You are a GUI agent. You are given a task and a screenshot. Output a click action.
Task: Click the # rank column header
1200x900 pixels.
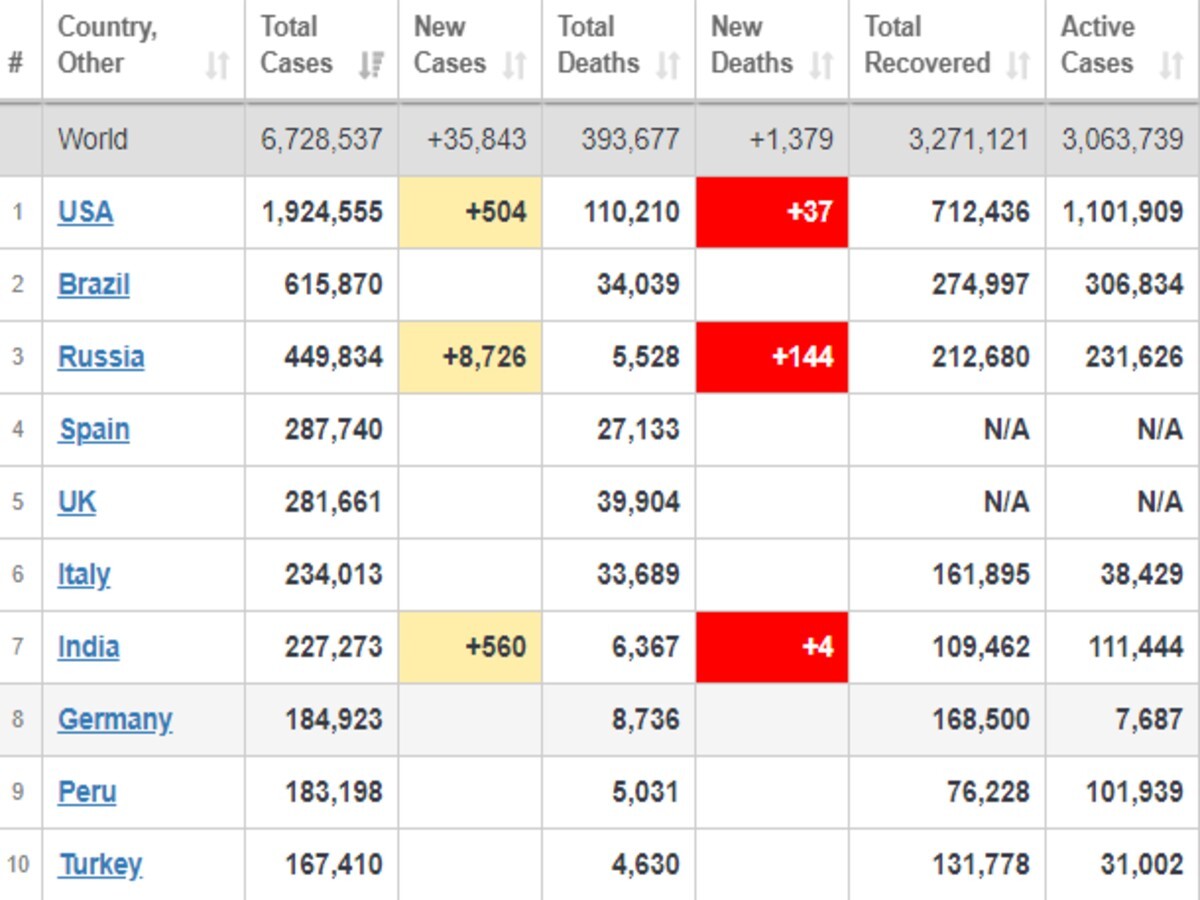15,64
